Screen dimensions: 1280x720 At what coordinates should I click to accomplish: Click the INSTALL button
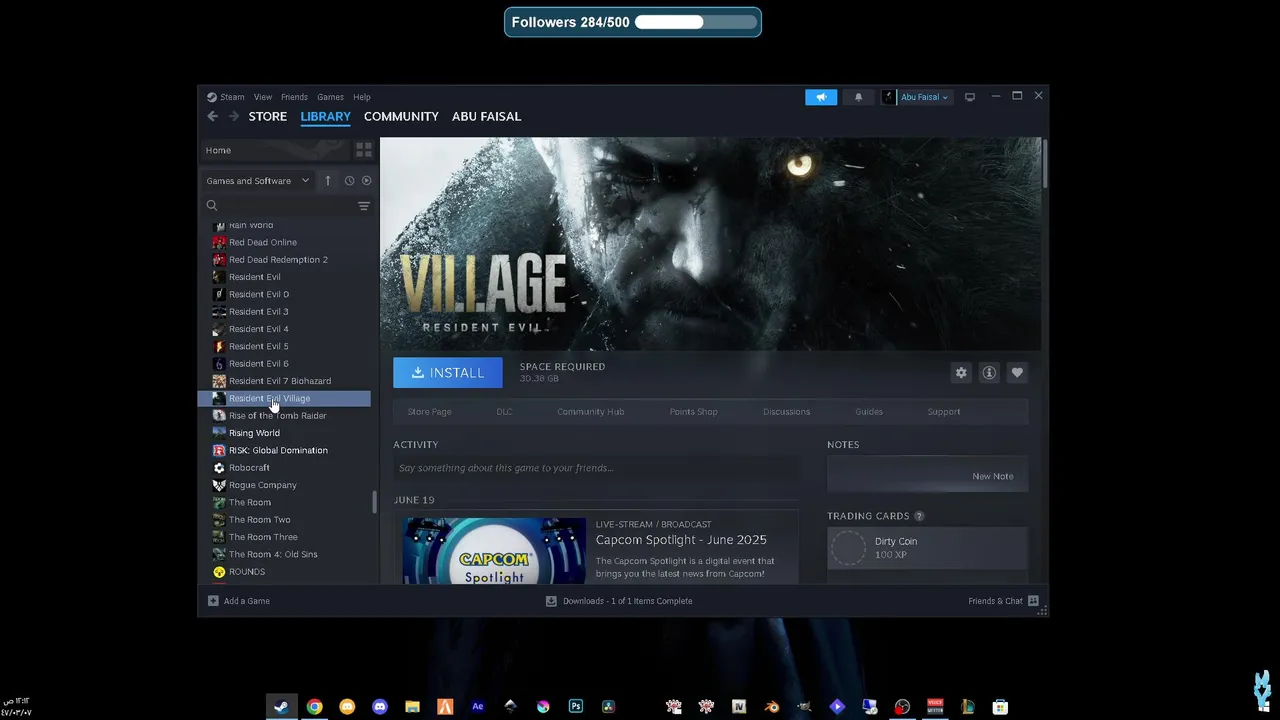(448, 373)
